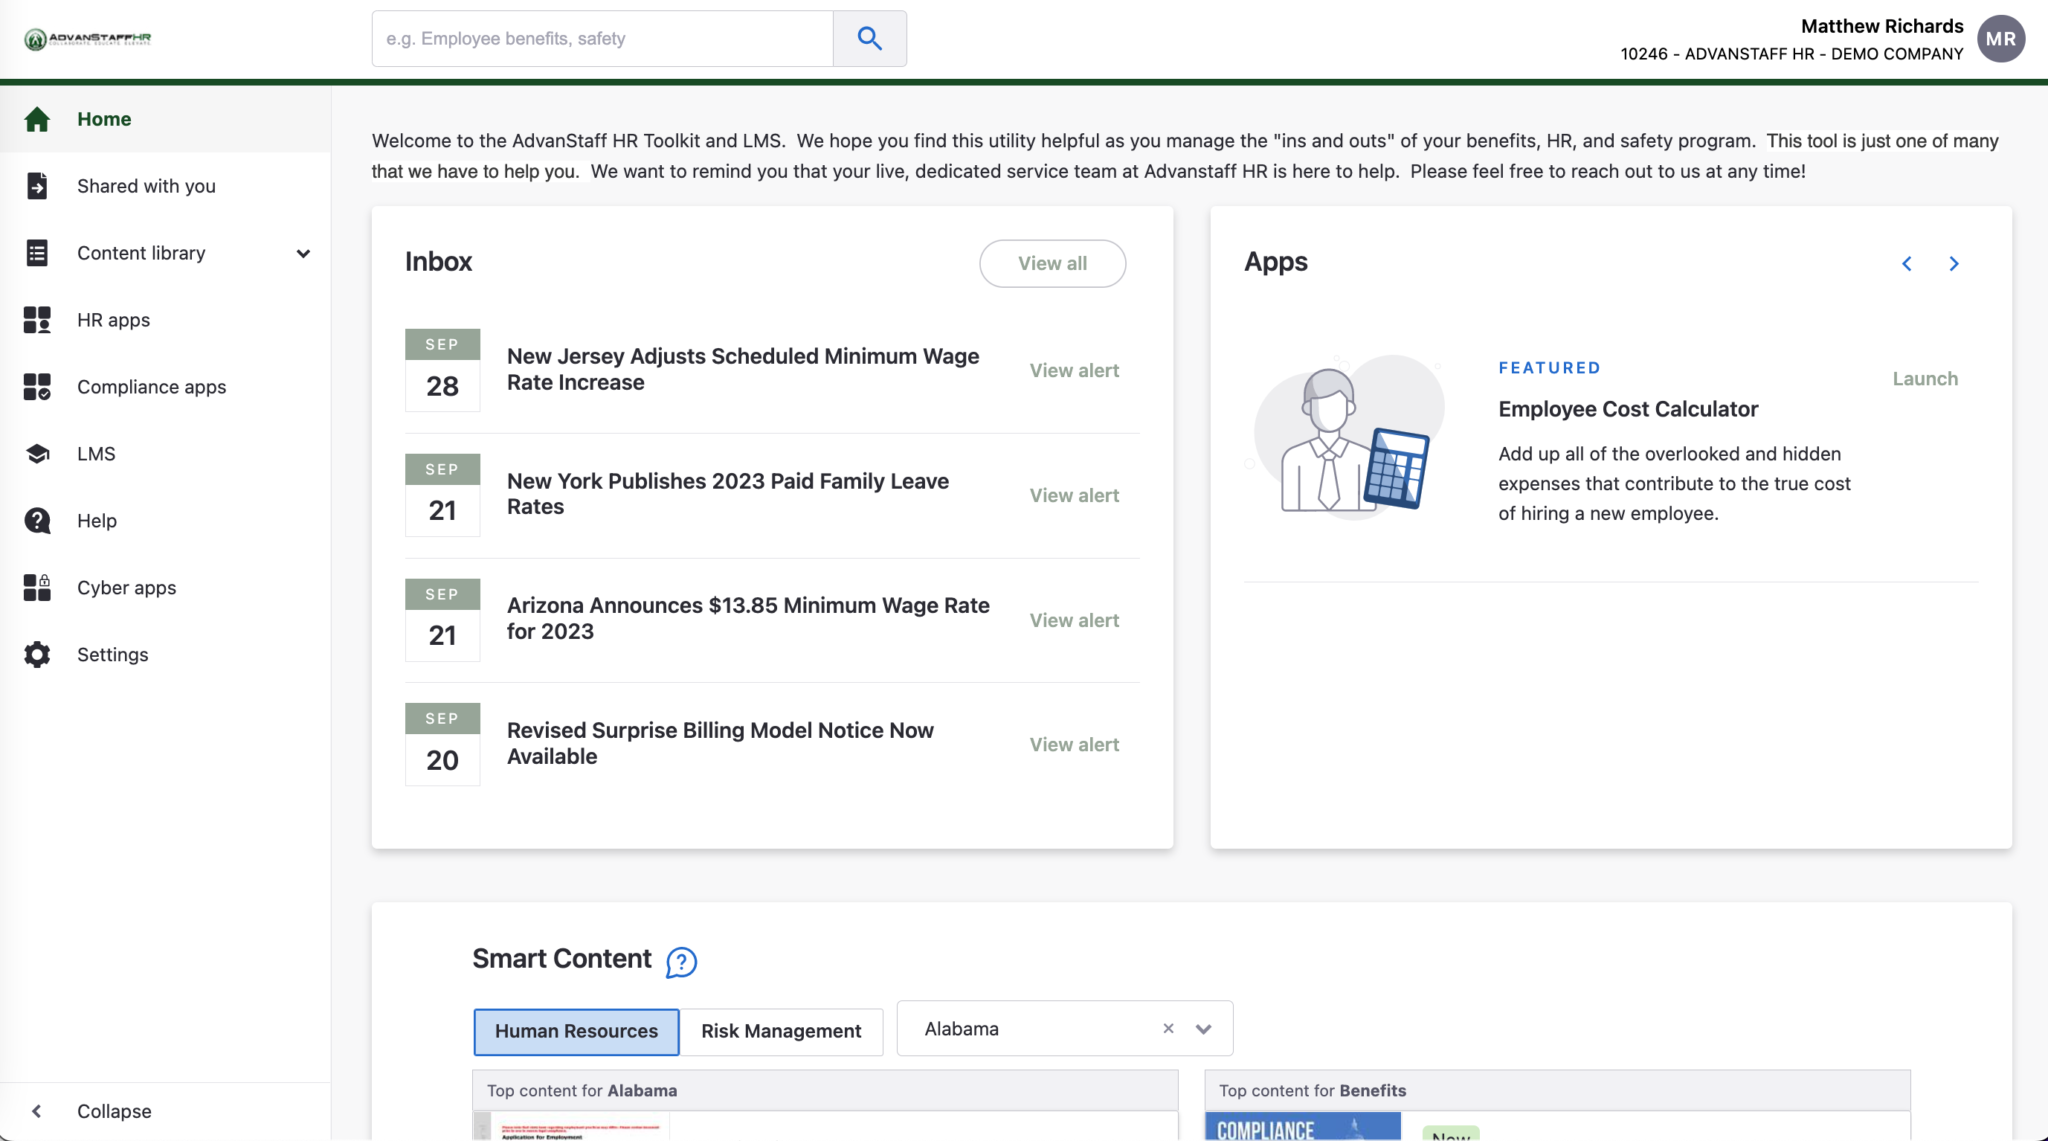Open the Compliance apps icon
This screenshot has height=1141, width=2048.
pos(37,387)
